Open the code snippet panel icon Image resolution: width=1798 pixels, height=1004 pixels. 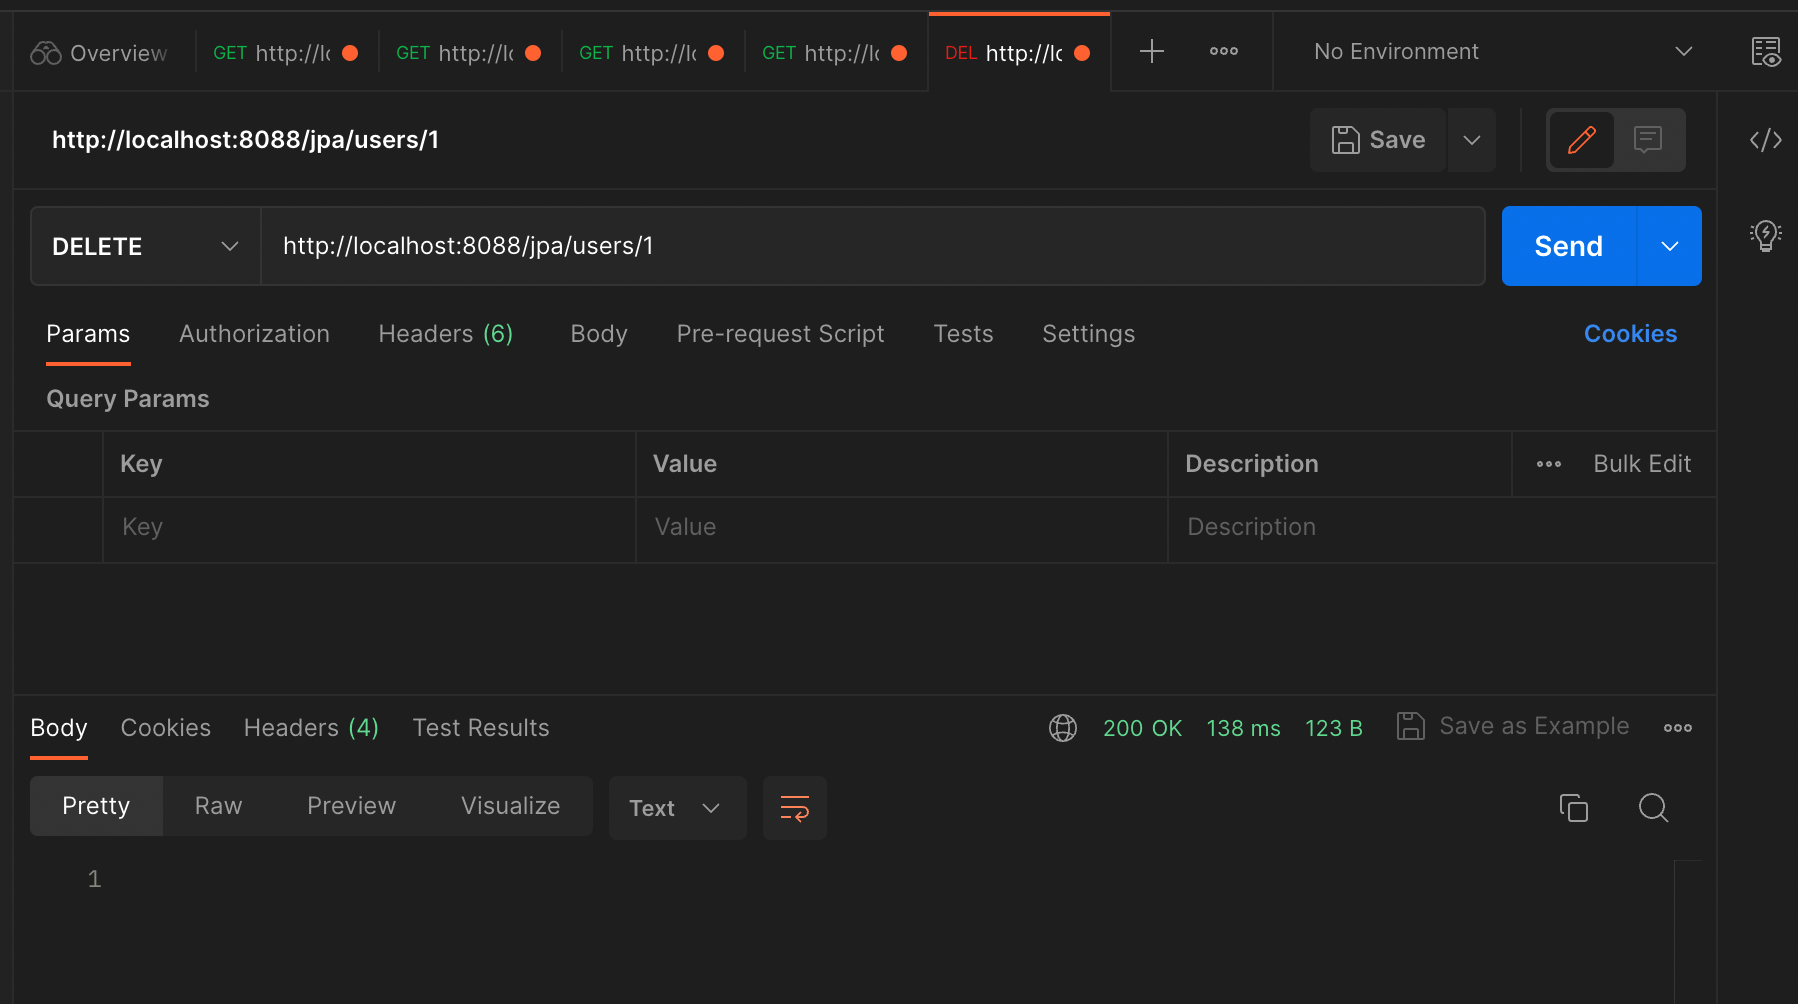pos(1766,140)
